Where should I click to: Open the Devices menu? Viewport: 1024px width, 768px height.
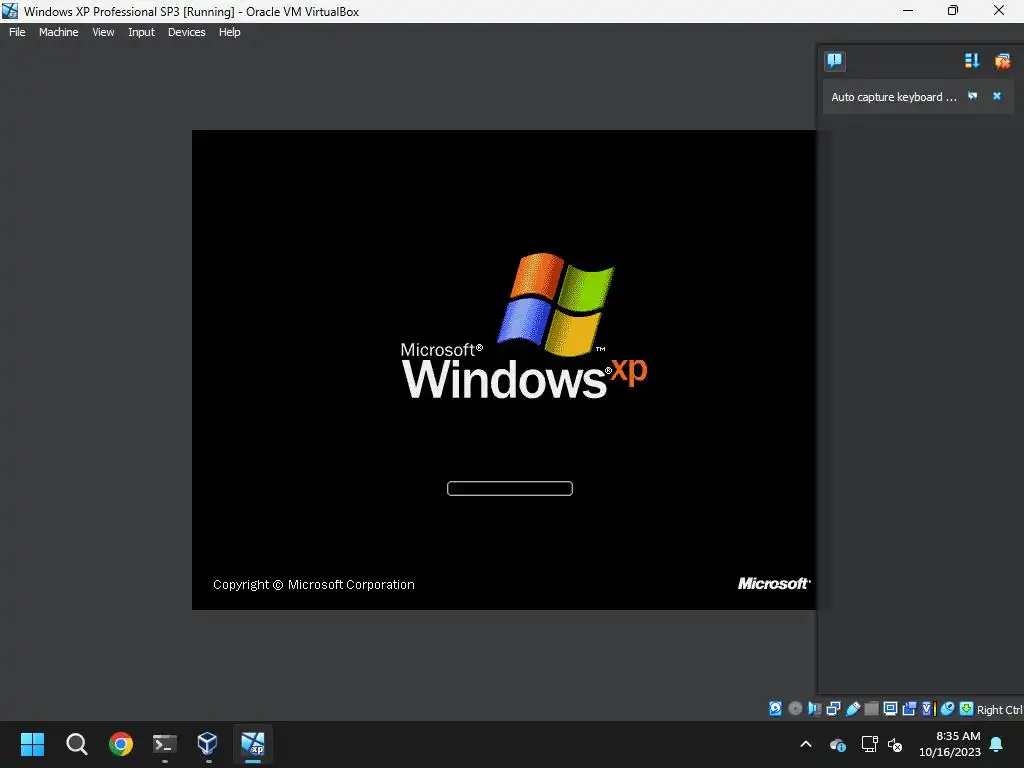(x=186, y=32)
